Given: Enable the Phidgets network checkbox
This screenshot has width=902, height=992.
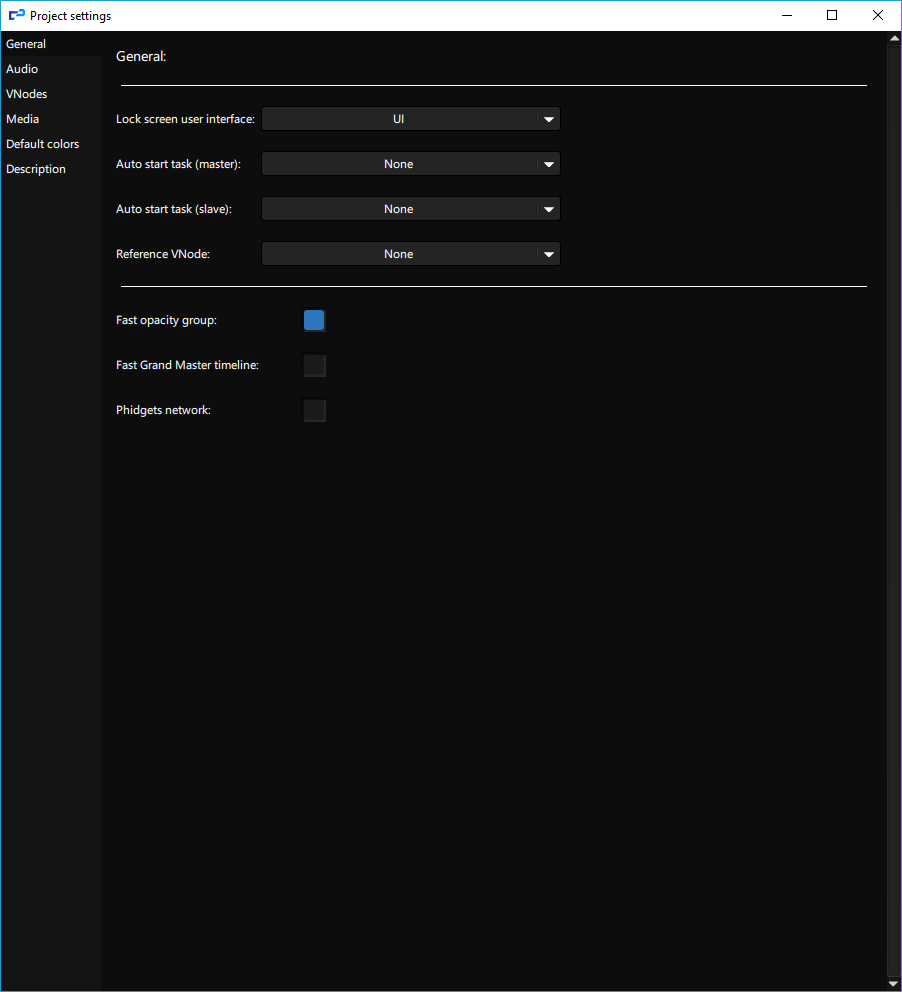Looking at the screenshot, I should (314, 411).
